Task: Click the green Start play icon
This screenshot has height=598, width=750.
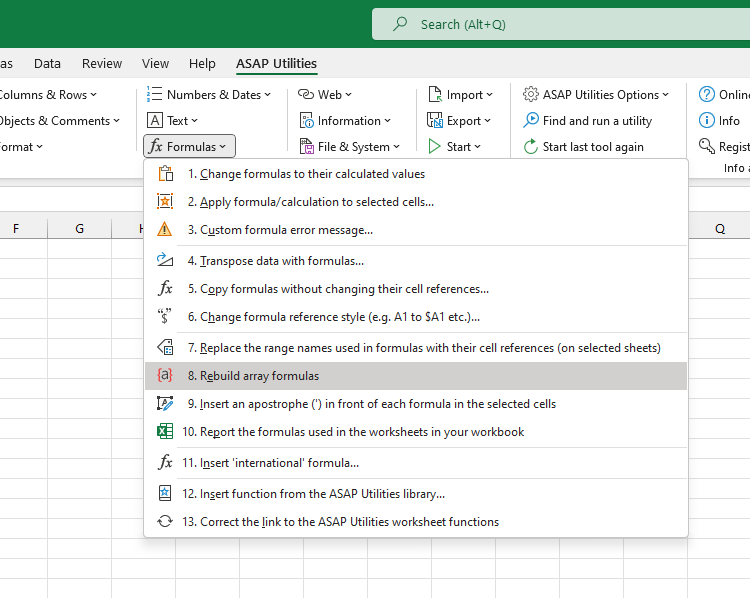Action: click(434, 146)
